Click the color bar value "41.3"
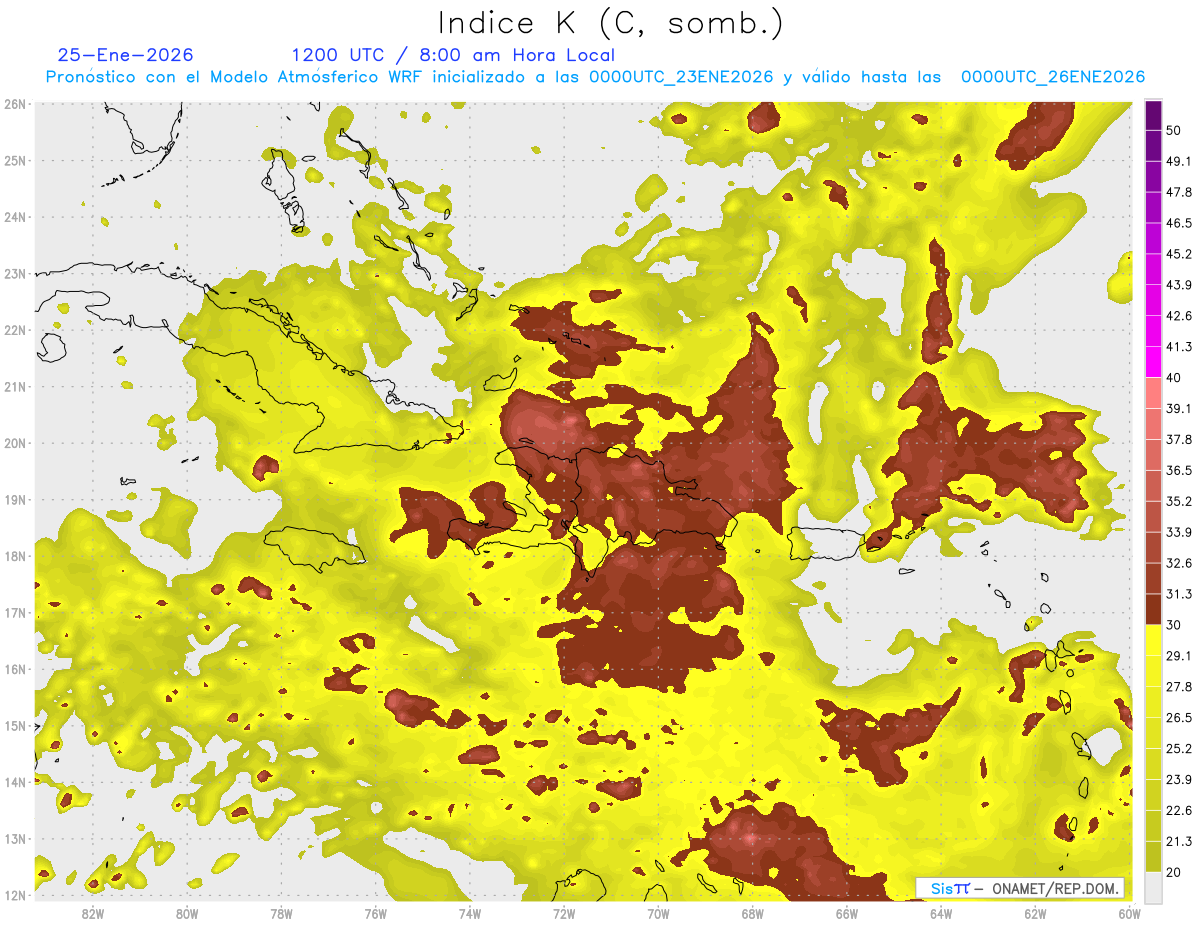Viewport: 1200px width, 927px height. click(1179, 347)
